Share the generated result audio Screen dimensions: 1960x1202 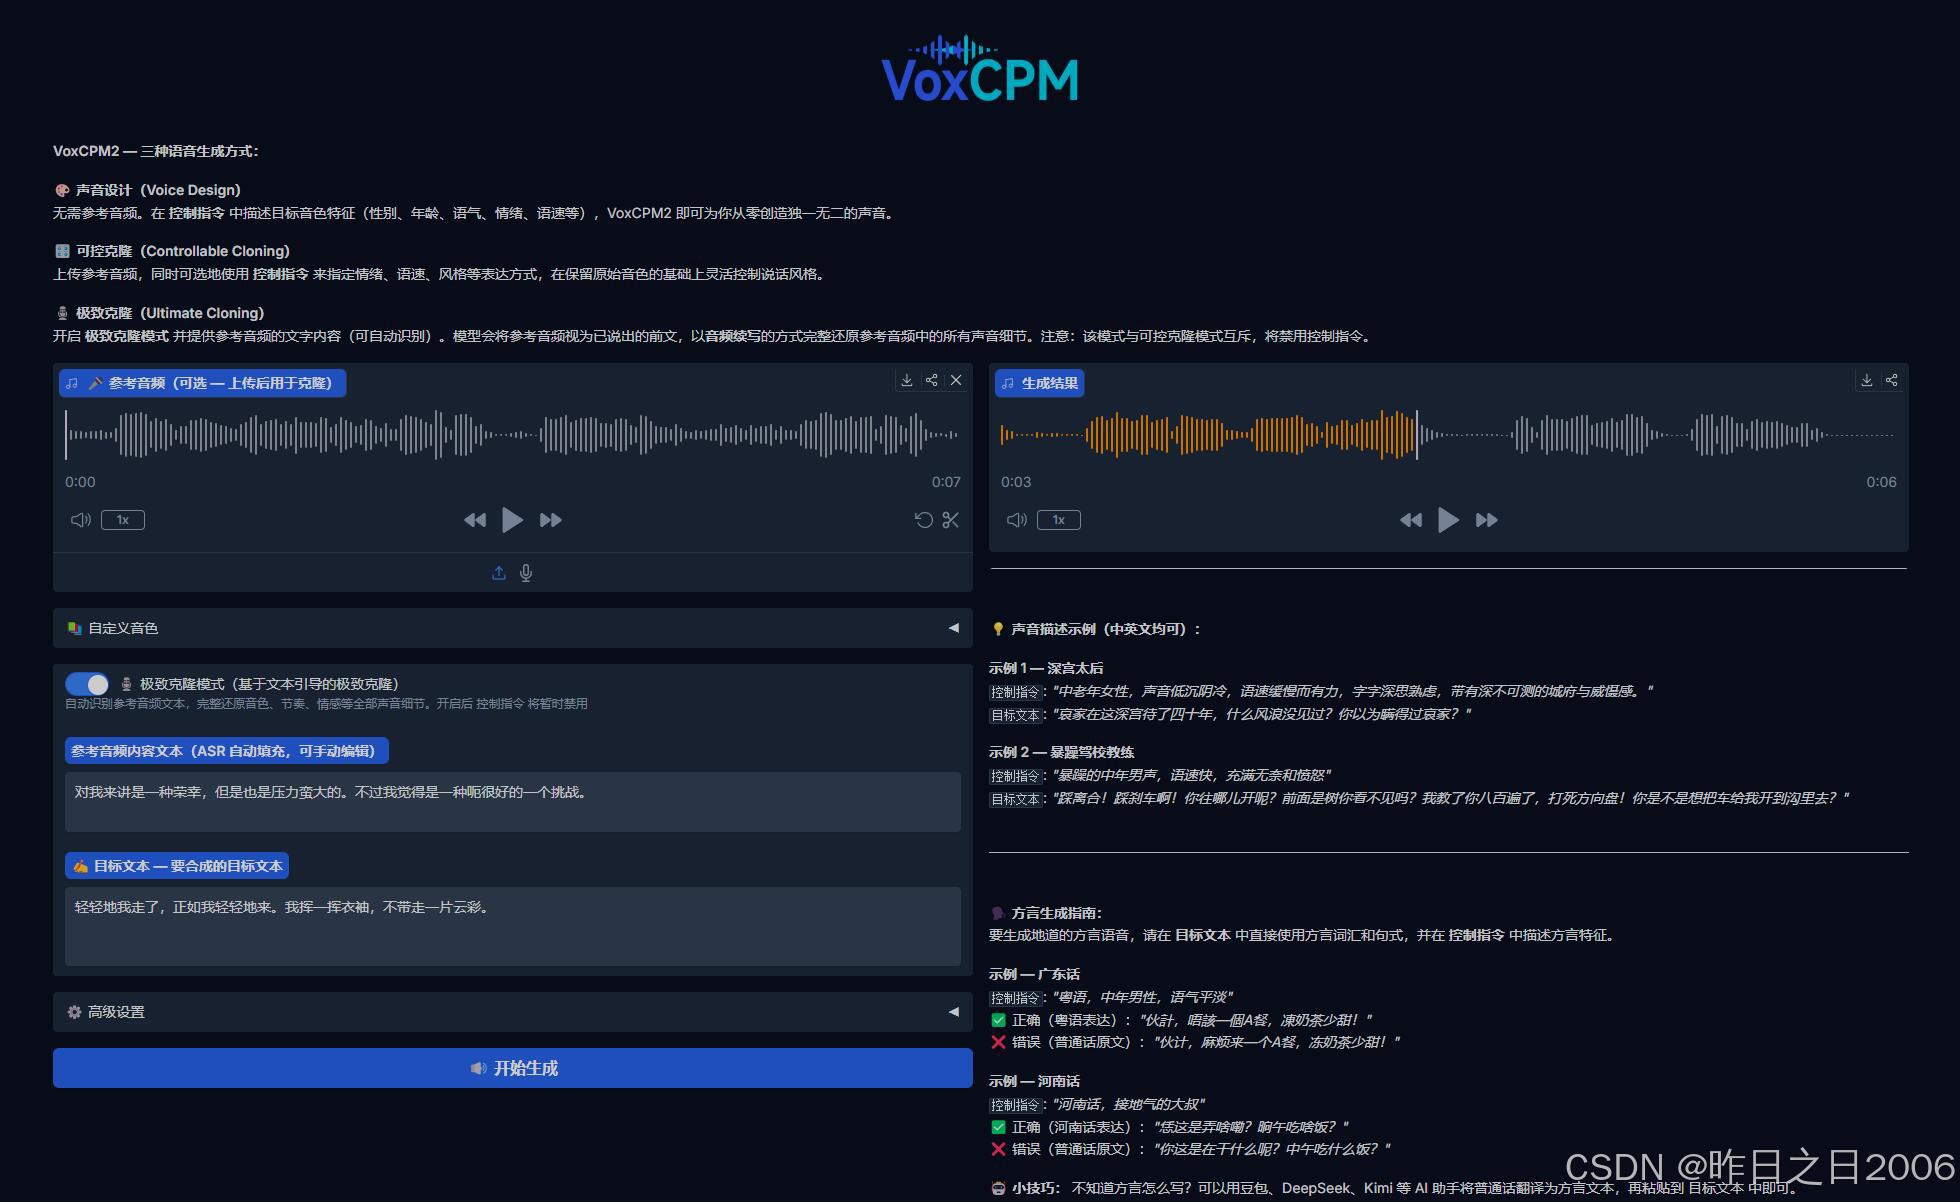[x=1891, y=380]
